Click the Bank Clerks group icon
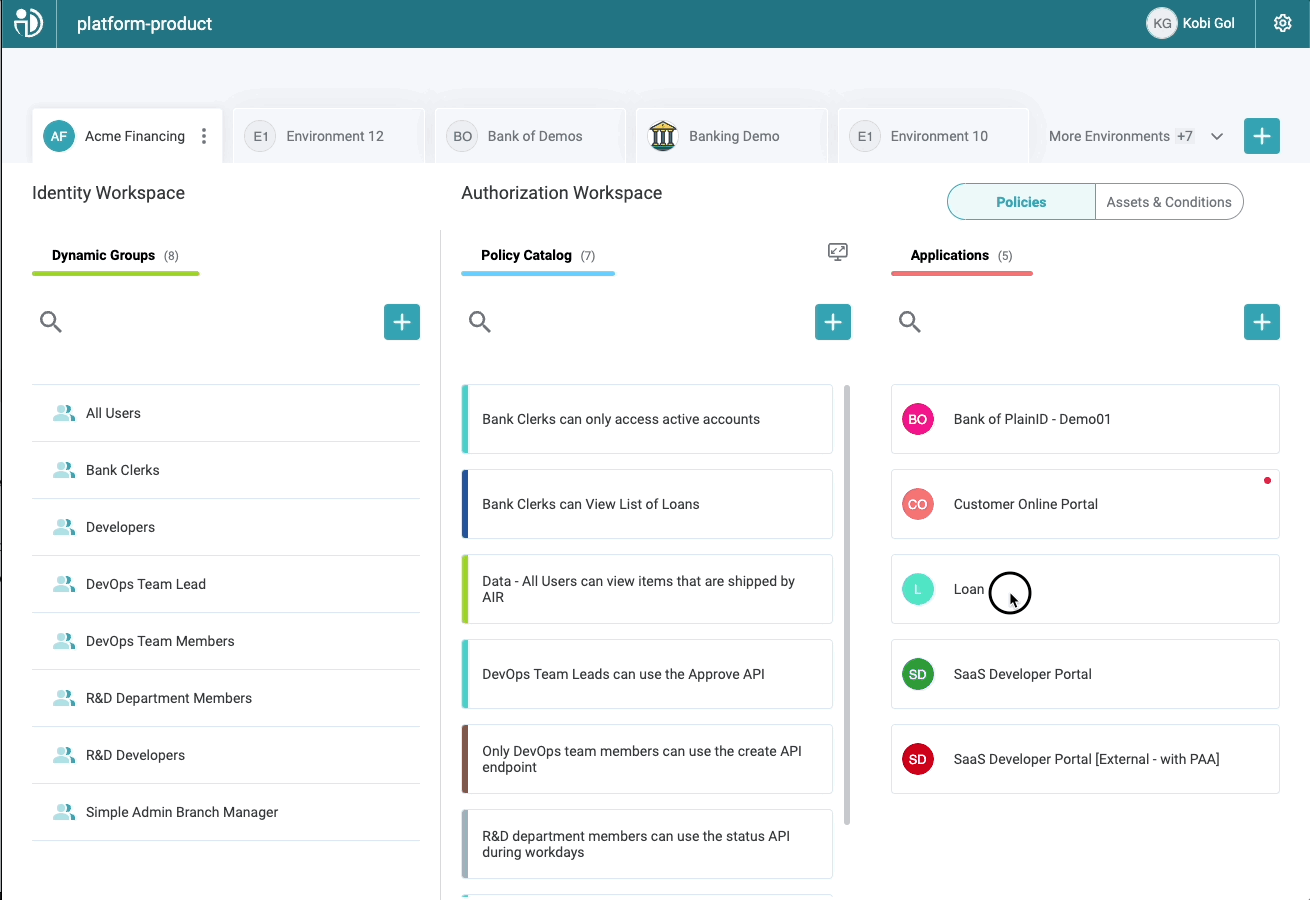1310x900 pixels. point(64,470)
